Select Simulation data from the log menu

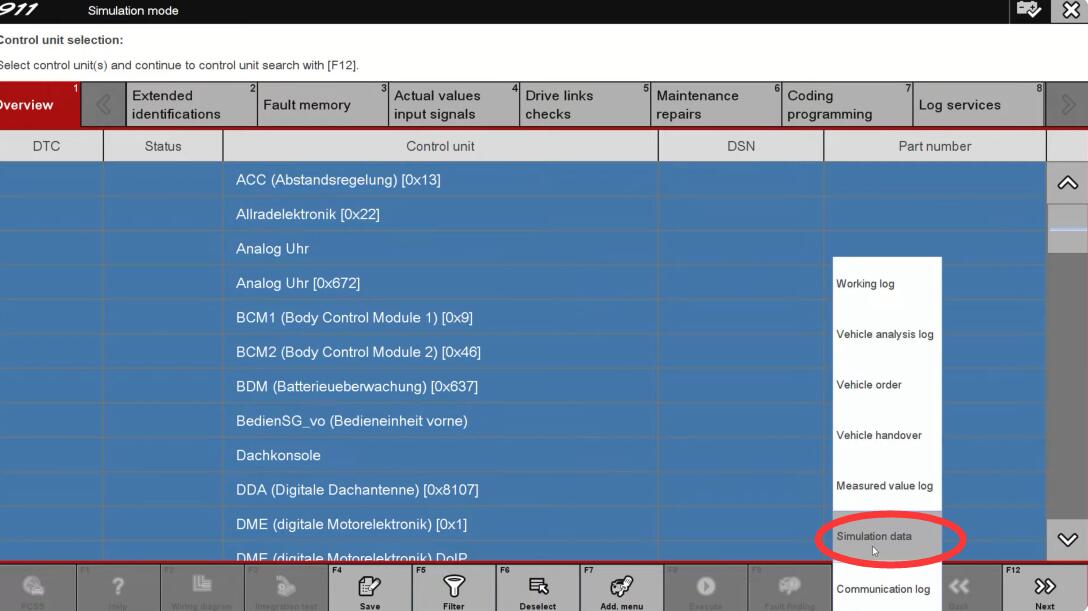[x=874, y=536]
